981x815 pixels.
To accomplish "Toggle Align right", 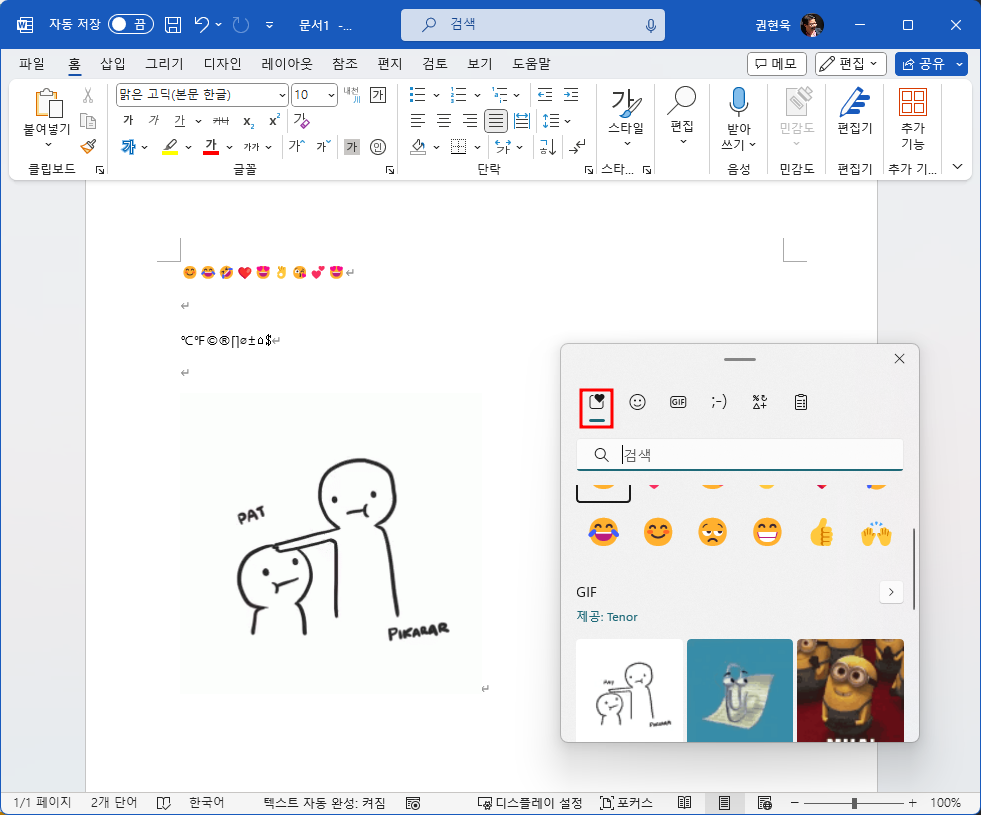I will [x=470, y=121].
